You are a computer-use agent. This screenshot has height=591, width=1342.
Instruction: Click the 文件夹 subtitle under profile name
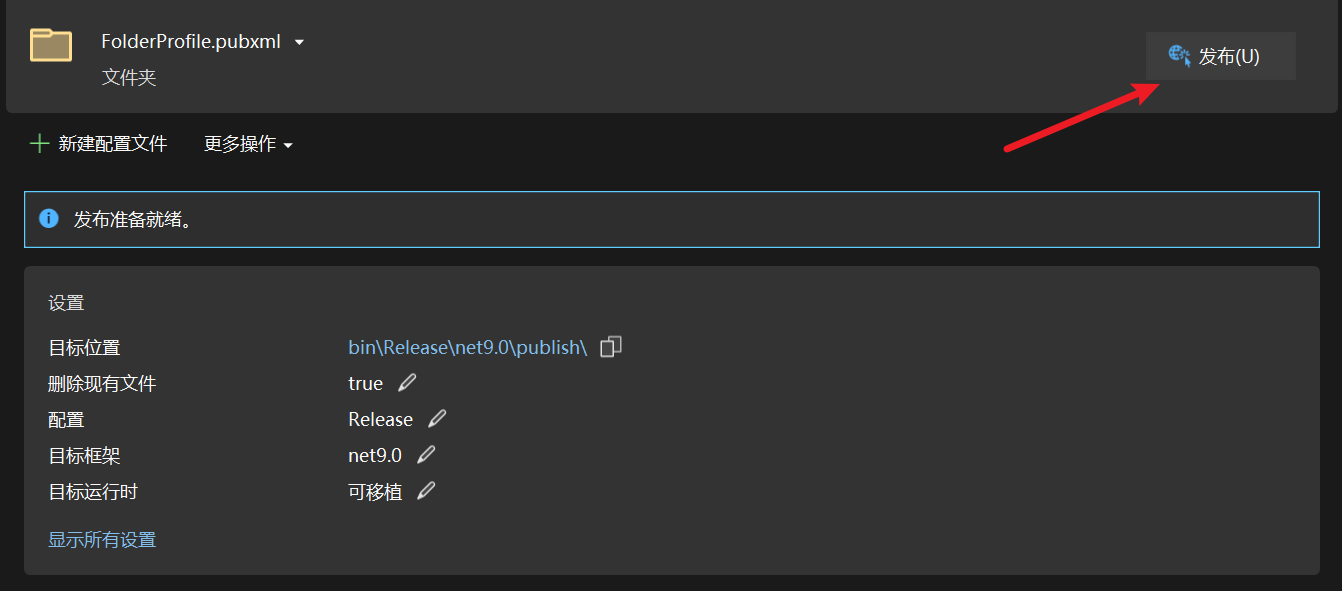point(129,77)
